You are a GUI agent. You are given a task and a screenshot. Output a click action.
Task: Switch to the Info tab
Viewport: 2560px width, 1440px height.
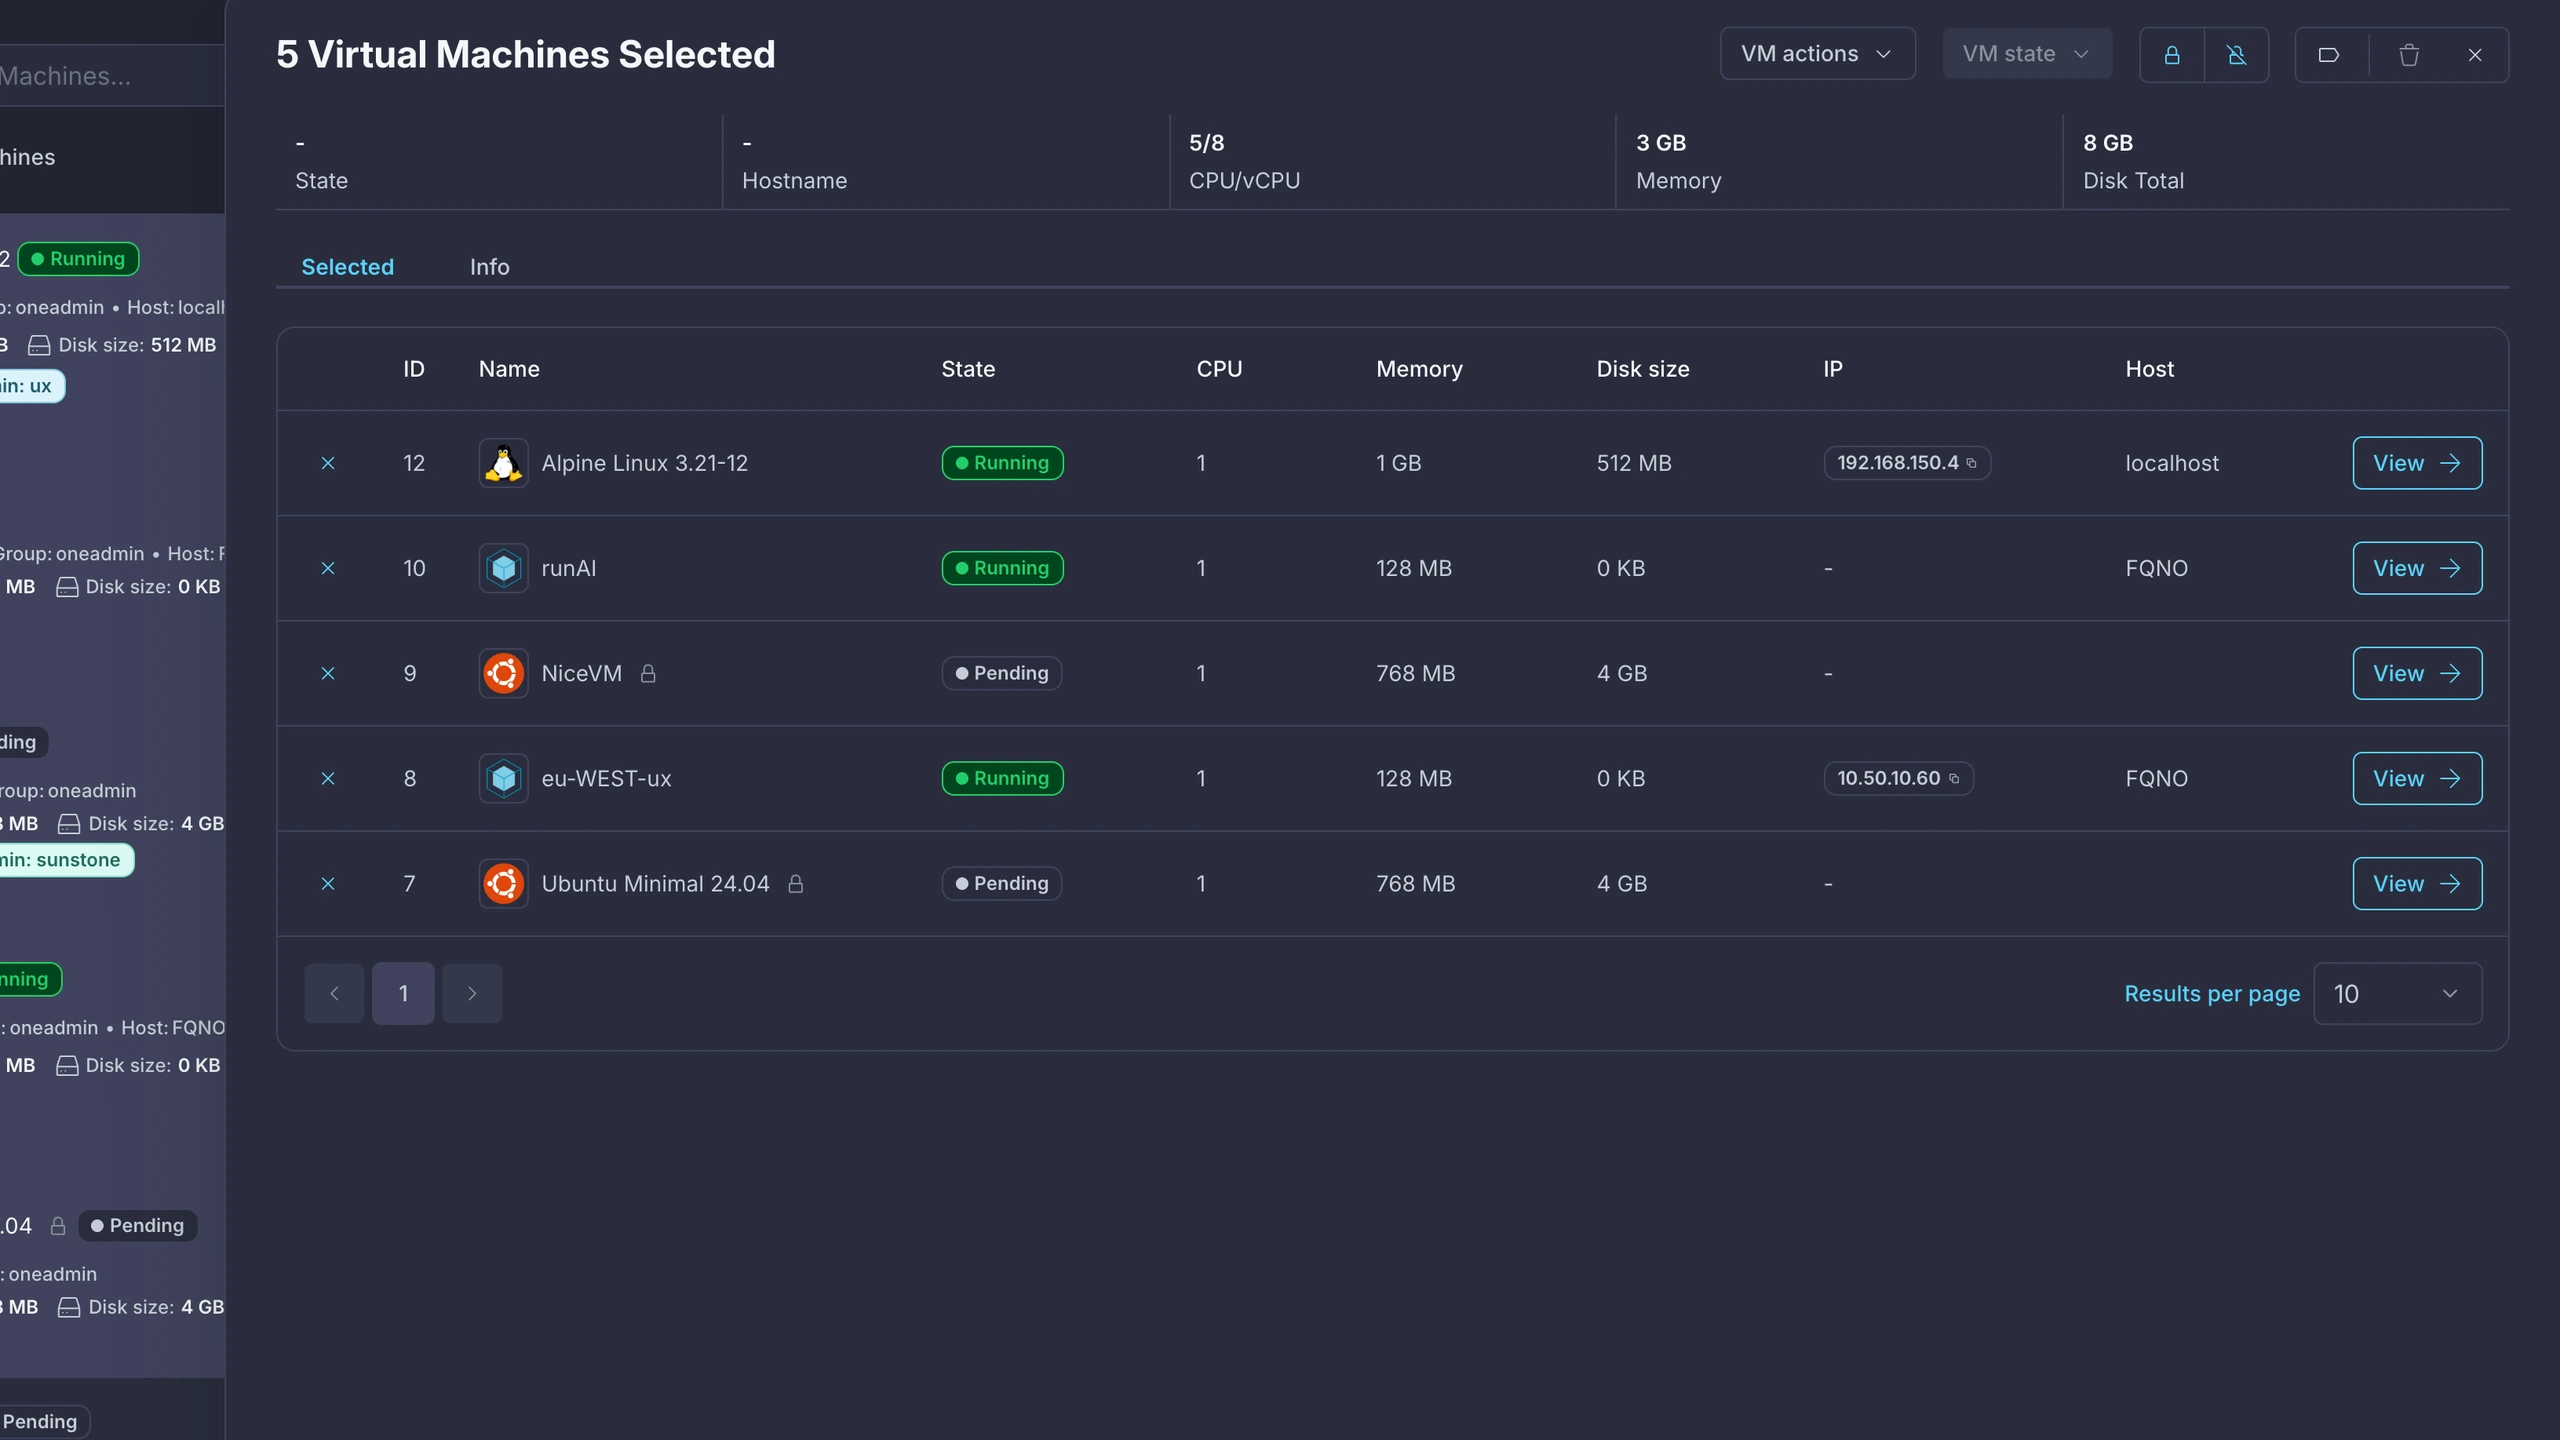click(490, 267)
